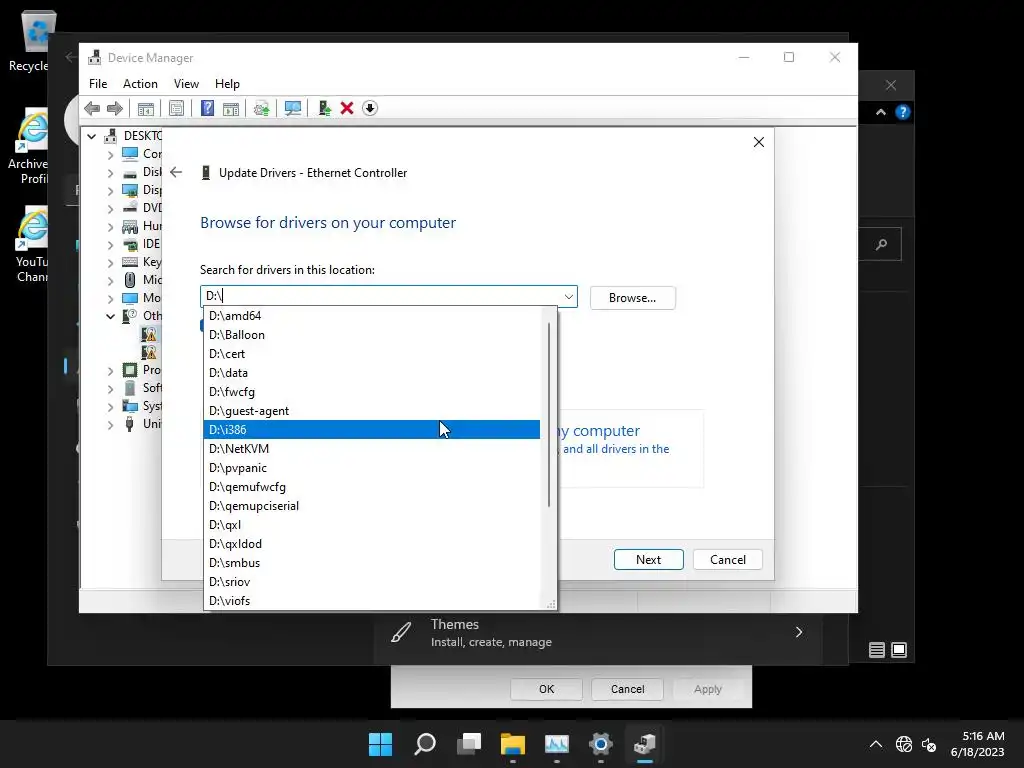Select D:\qxldod from the list
This screenshot has height=768, width=1024.
point(372,543)
